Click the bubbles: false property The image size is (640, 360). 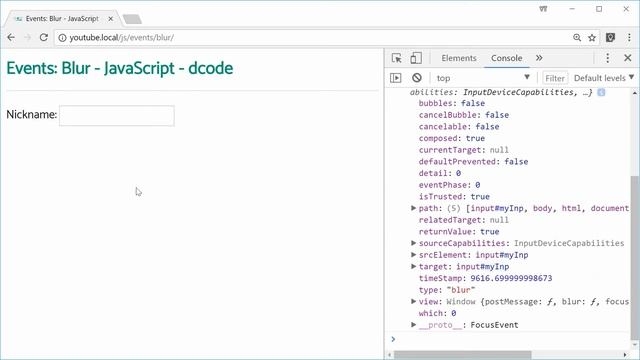coord(452,103)
